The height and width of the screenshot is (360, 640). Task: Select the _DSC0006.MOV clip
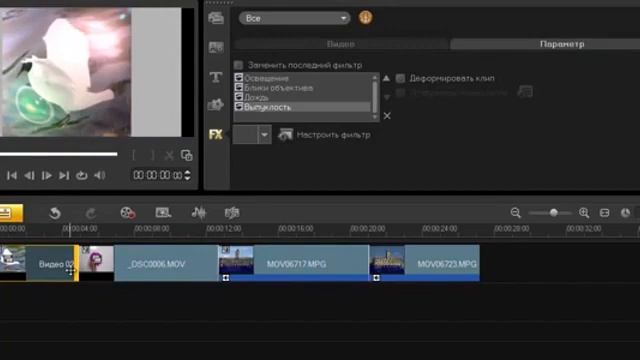pyautogui.click(x=166, y=263)
